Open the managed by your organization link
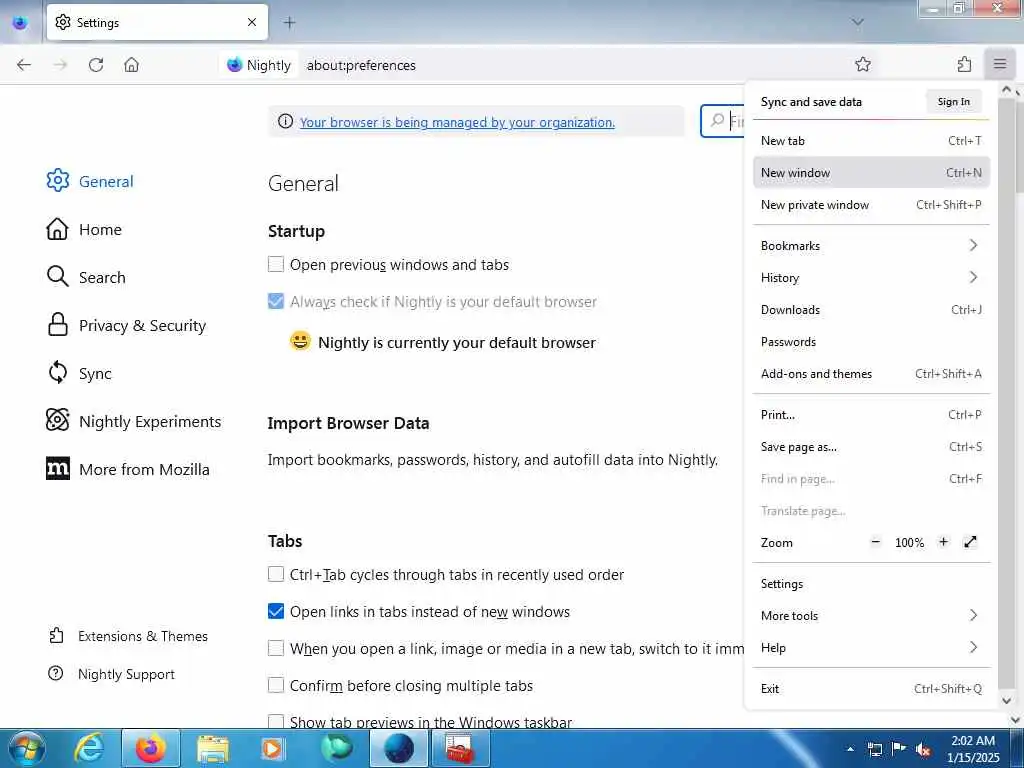Image resolution: width=1024 pixels, height=768 pixels. 457,122
